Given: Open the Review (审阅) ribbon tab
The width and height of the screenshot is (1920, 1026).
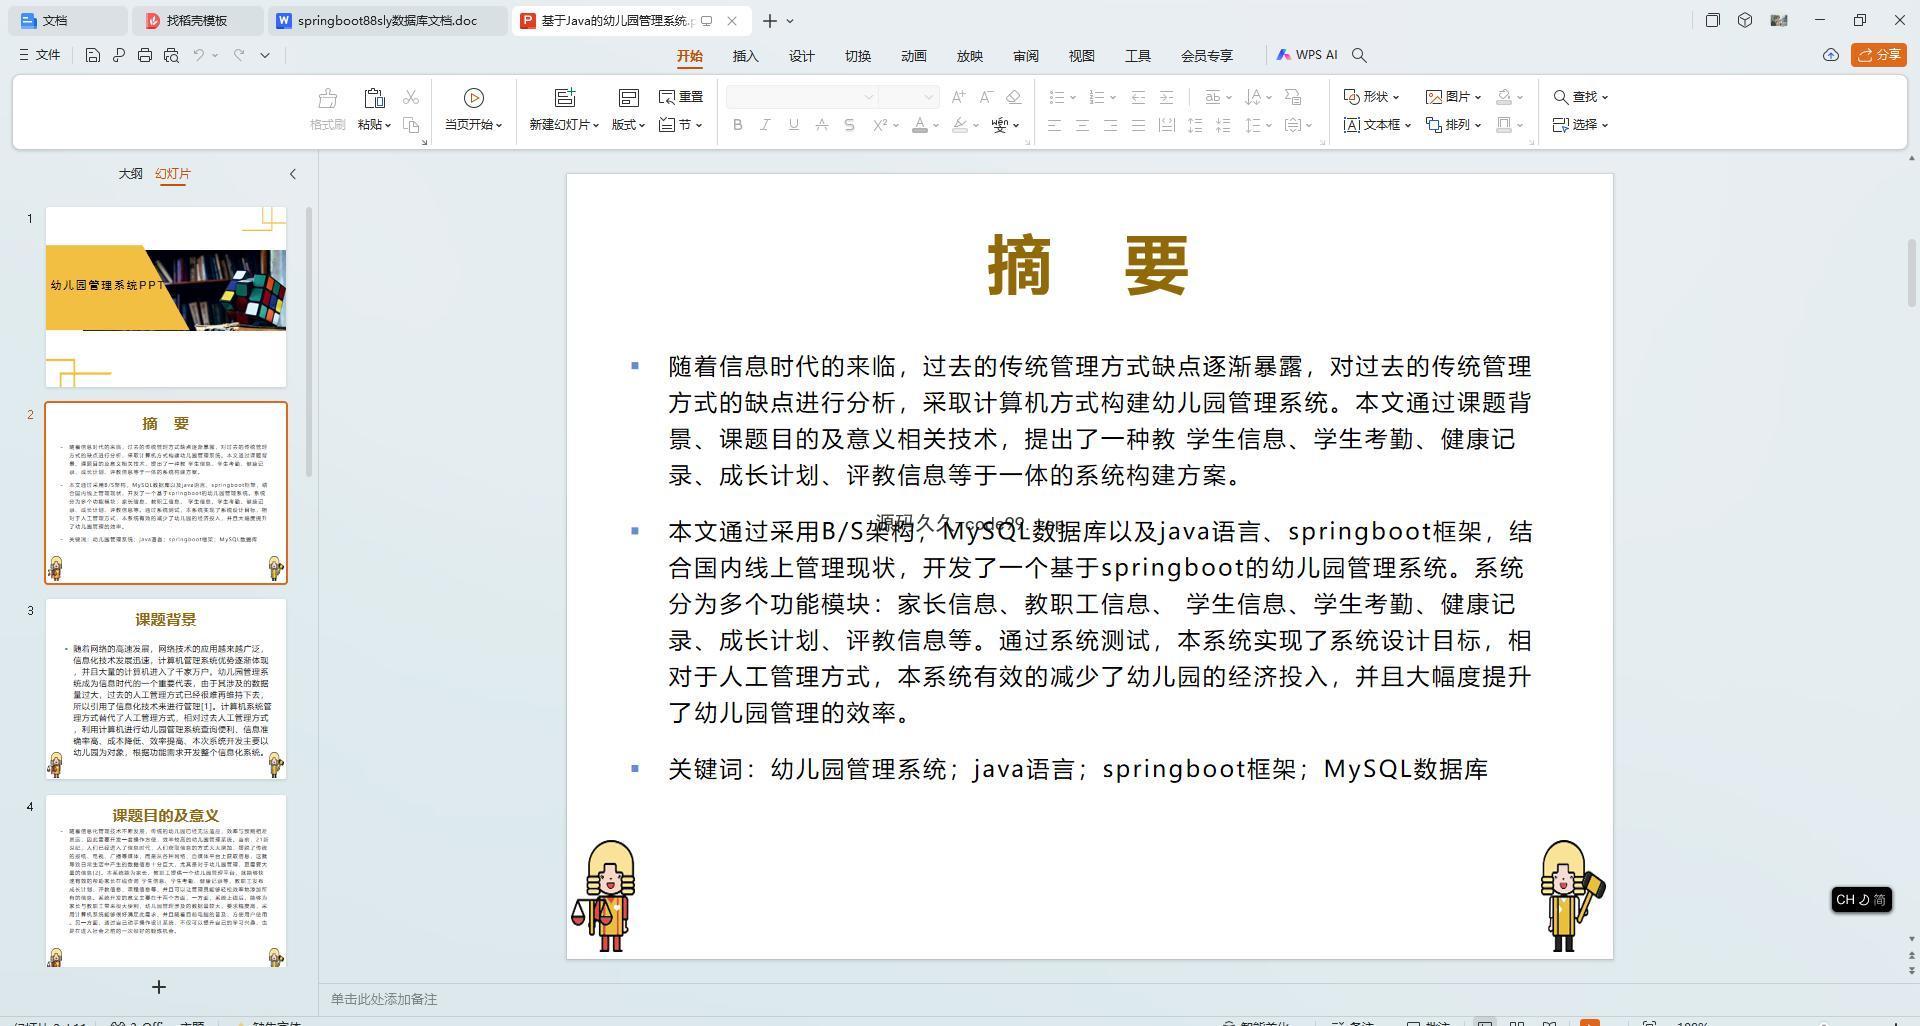Looking at the screenshot, I should pyautogui.click(x=1025, y=56).
